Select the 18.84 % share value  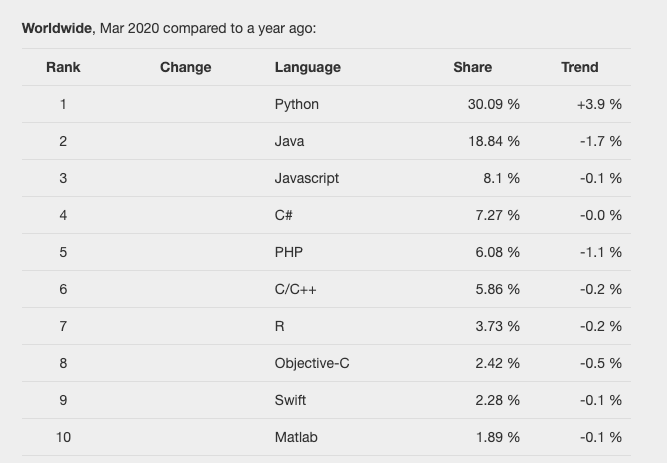pyautogui.click(x=493, y=141)
